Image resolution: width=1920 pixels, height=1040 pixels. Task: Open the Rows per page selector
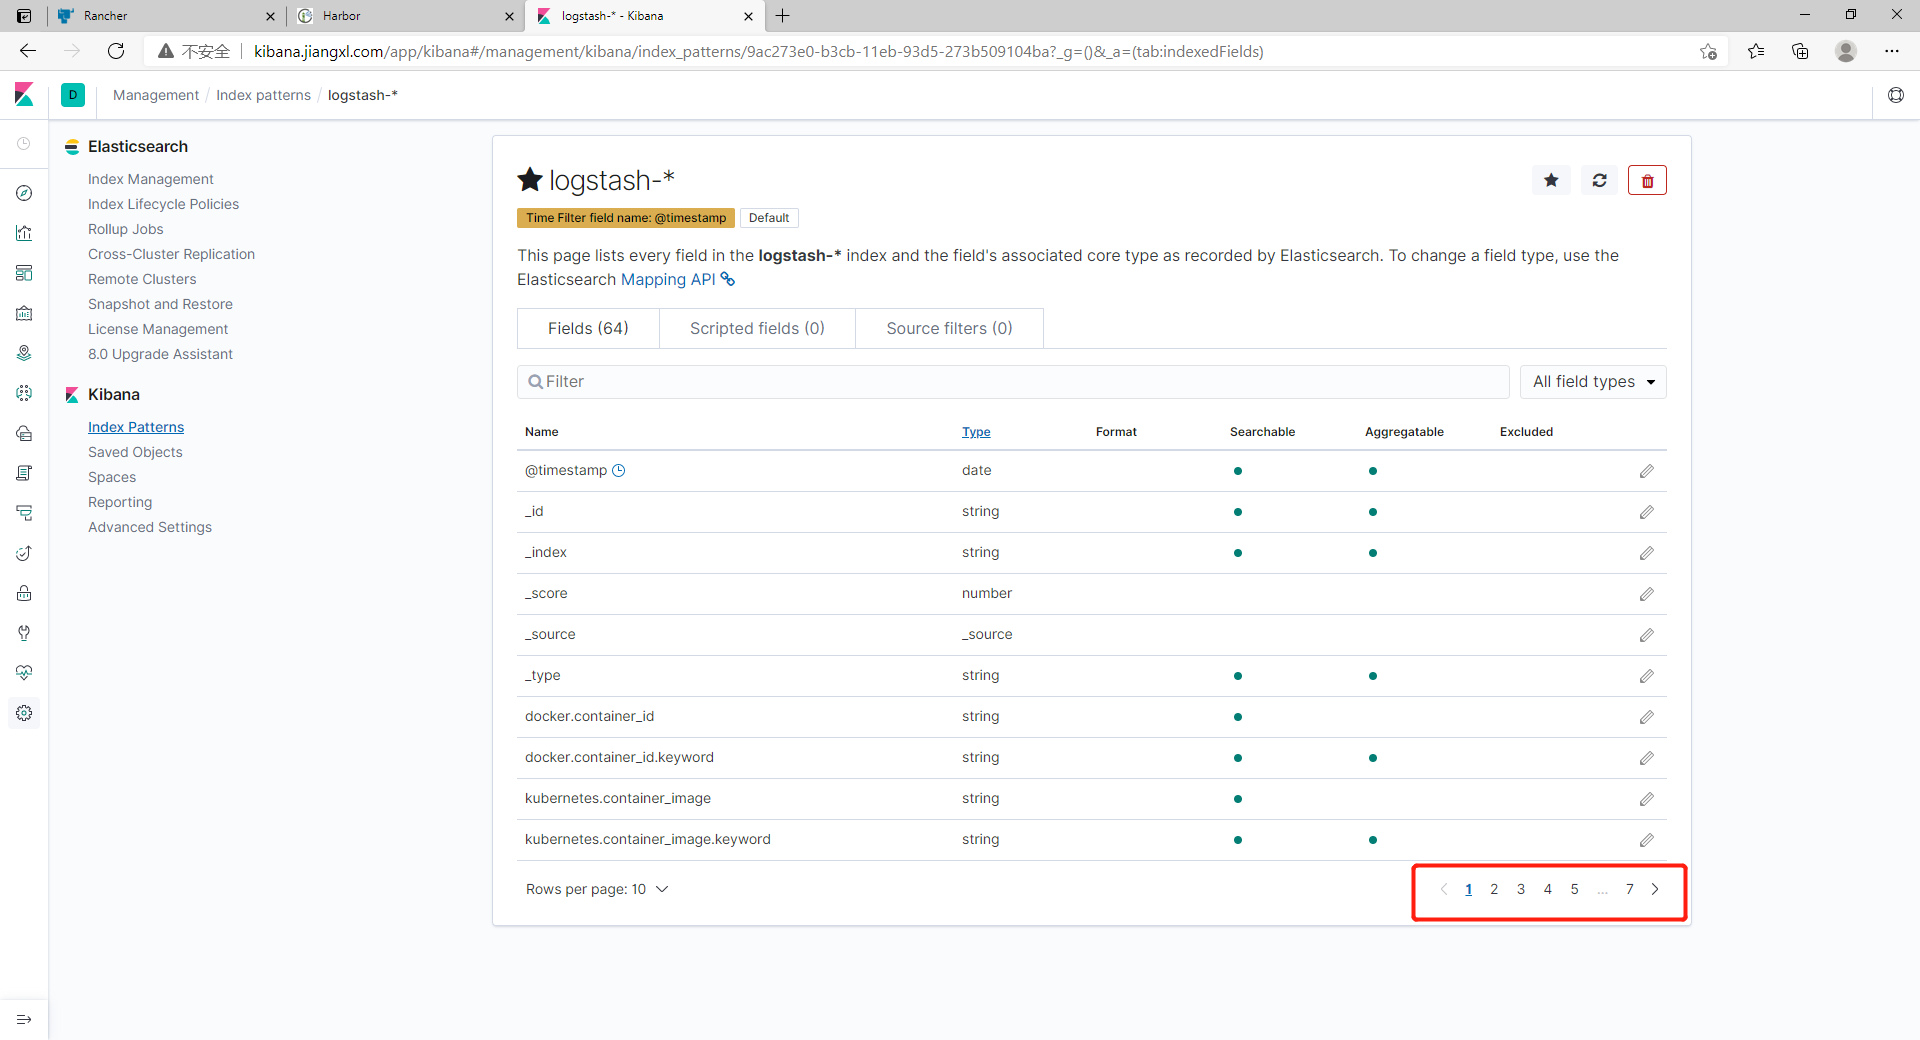click(x=597, y=889)
